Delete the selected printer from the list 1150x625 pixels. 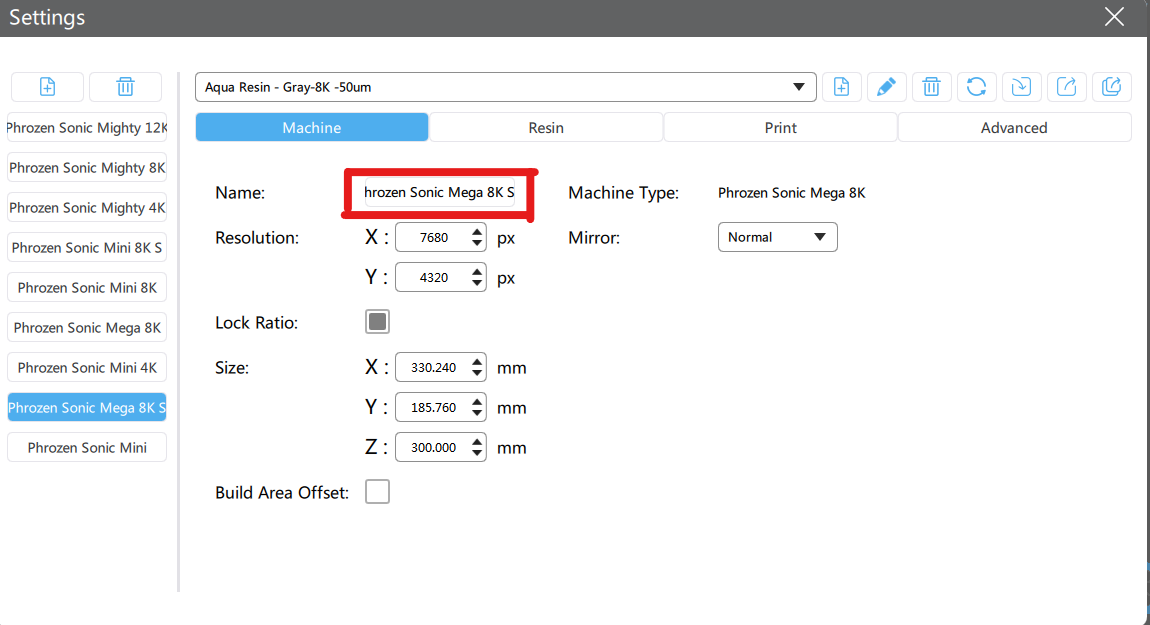(125, 87)
